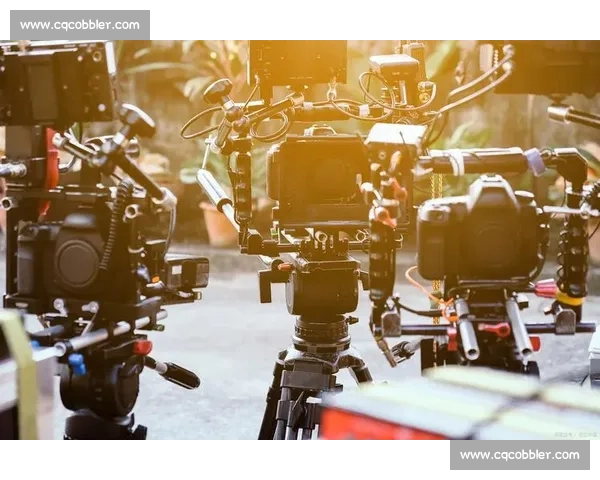This screenshot has height=480, width=600.
Task: Click the www.cqcobbler.com watermark at top left
Action: click(x=79, y=24)
